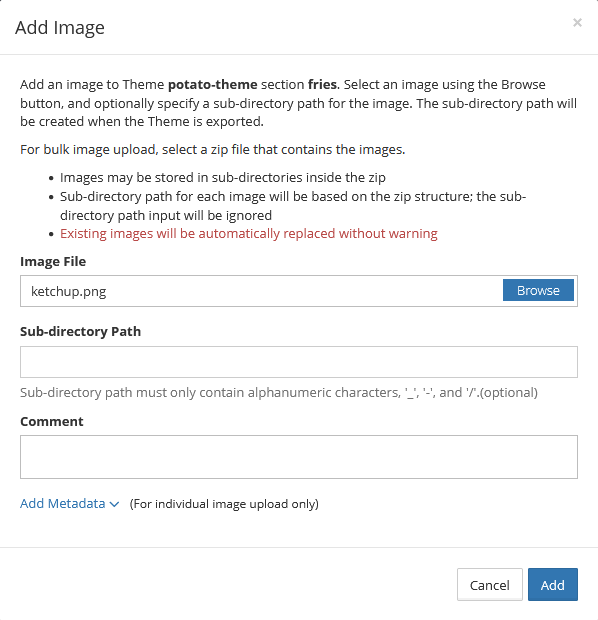Focus the Sub-directory Path text box
The height and width of the screenshot is (620, 598).
pos(299,362)
